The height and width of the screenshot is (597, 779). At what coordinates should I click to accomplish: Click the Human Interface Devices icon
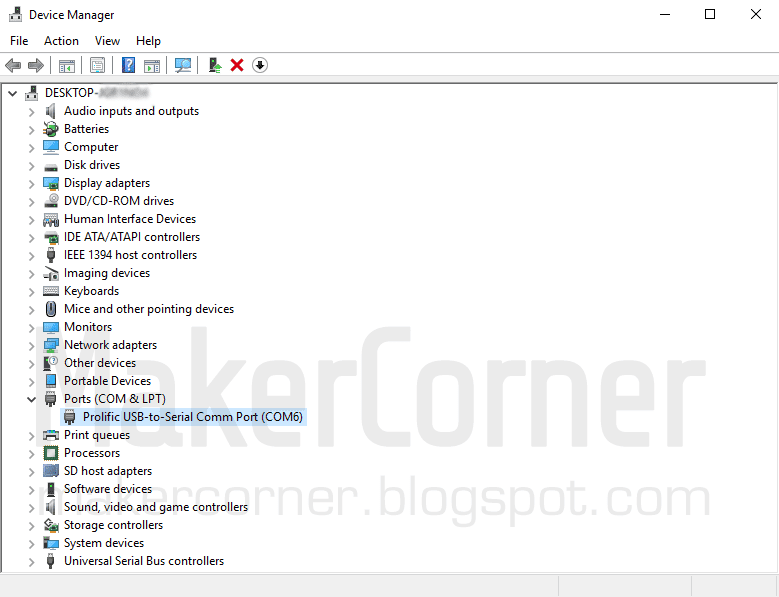click(51, 219)
